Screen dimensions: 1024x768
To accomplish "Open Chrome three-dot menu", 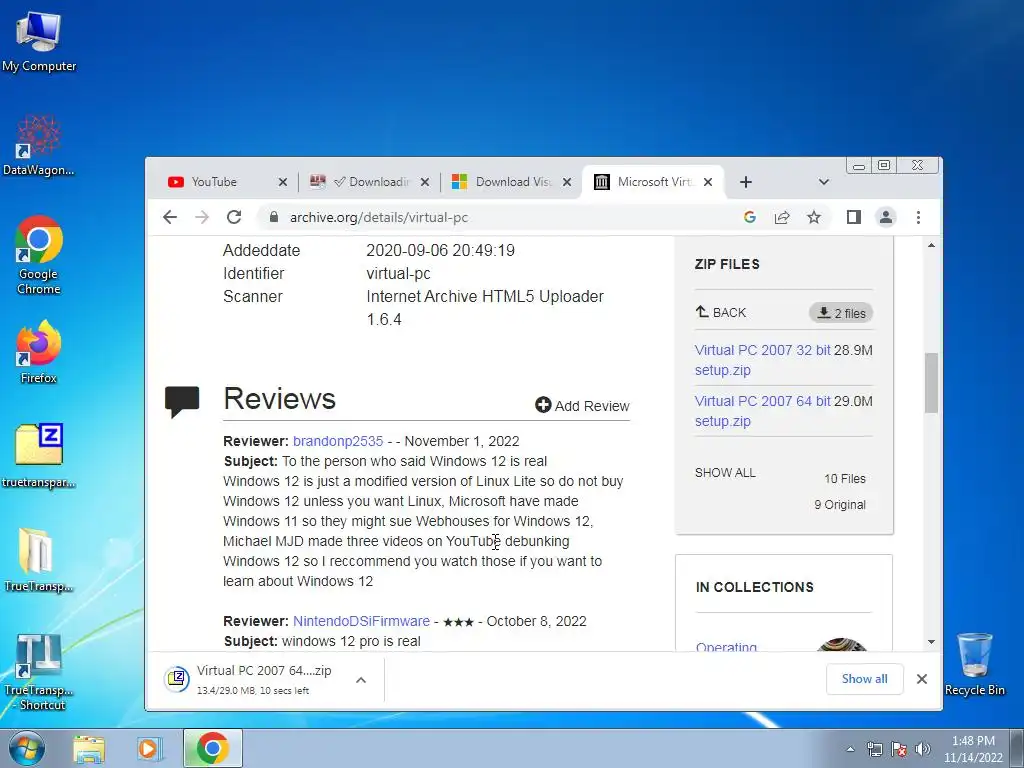I will click(918, 217).
